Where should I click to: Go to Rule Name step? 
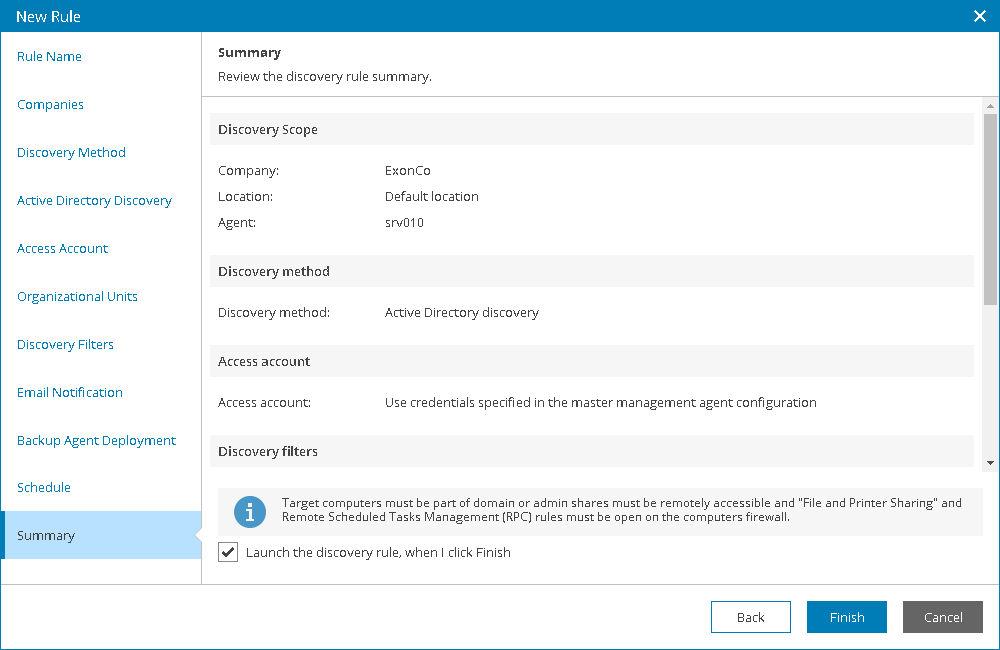click(50, 57)
